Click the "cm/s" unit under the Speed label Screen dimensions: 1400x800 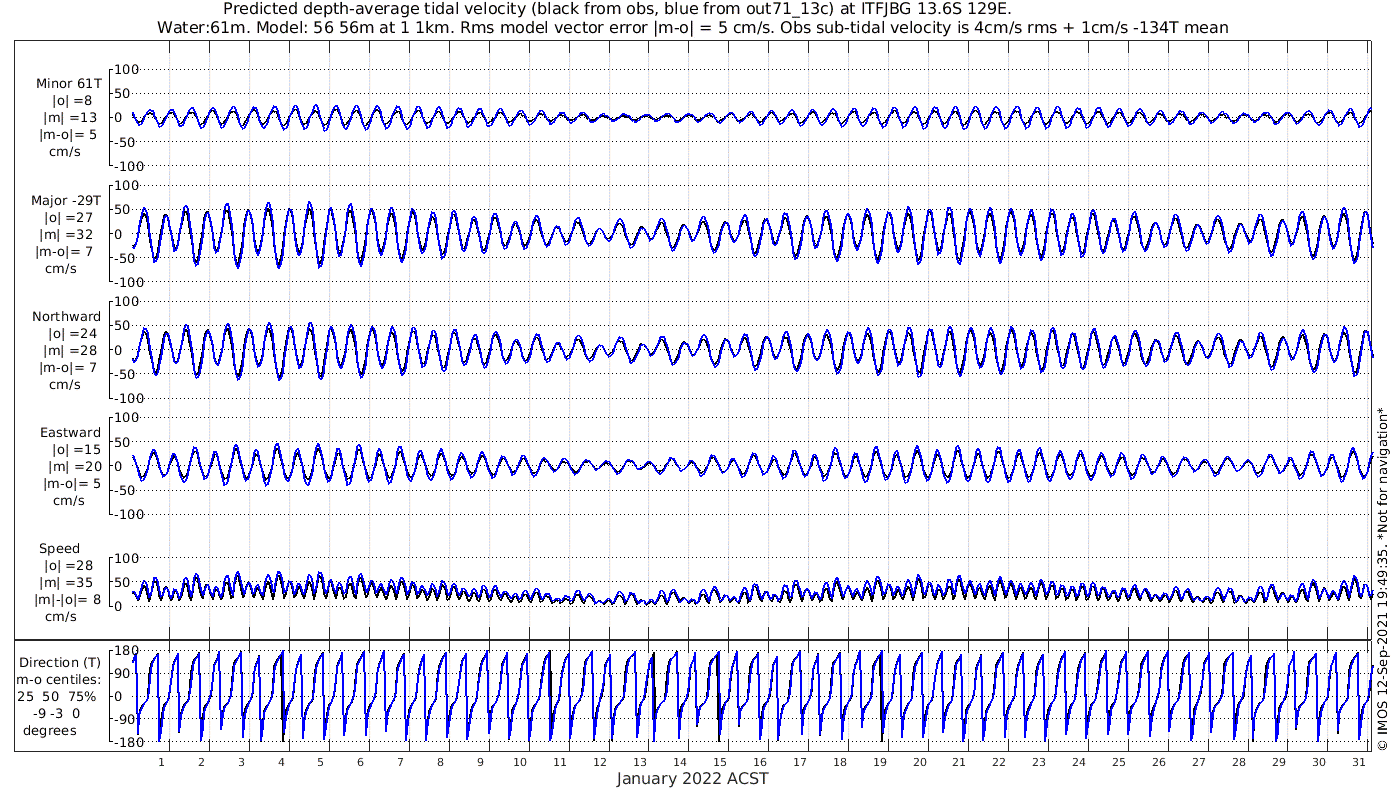(61, 617)
